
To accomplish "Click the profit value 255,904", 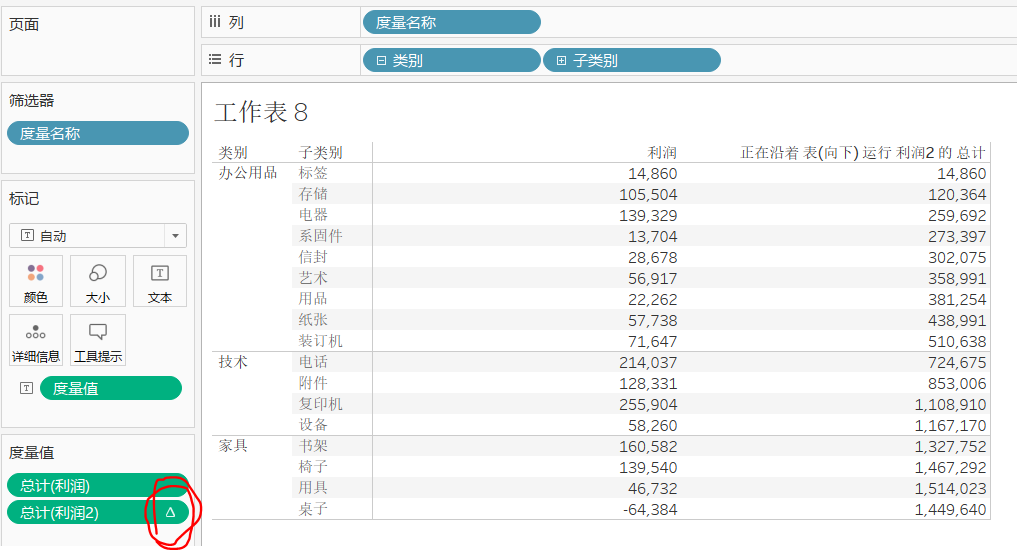I will (648, 405).
